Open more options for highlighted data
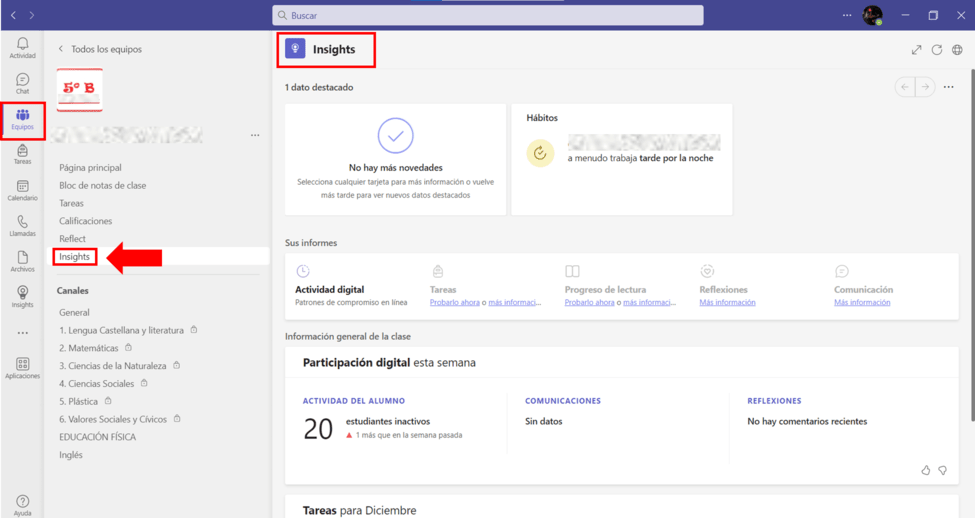This screenshot has height=518, width=975. 948,87
